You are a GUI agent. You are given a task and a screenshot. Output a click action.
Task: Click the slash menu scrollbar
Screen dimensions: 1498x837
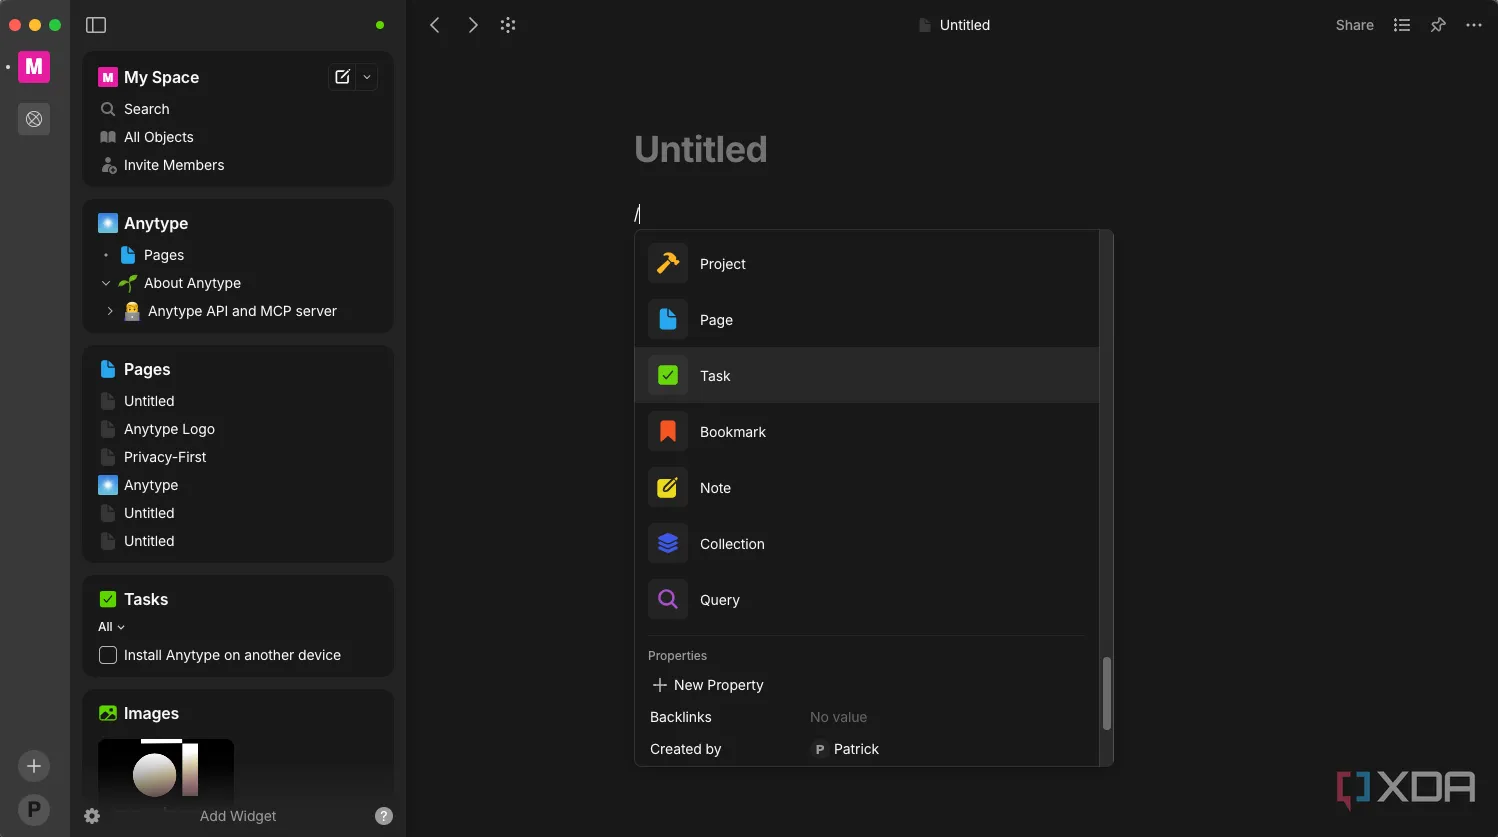[1106, 693]
